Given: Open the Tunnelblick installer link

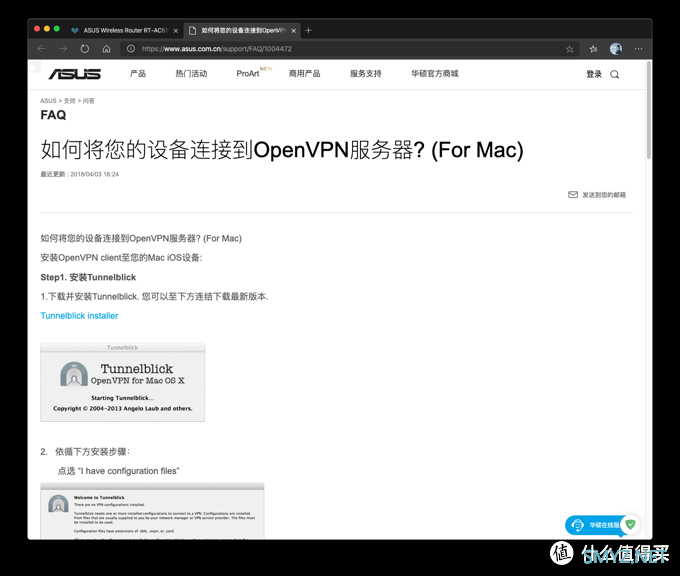Looking at the screenshot, I should [x=79, y=316].
